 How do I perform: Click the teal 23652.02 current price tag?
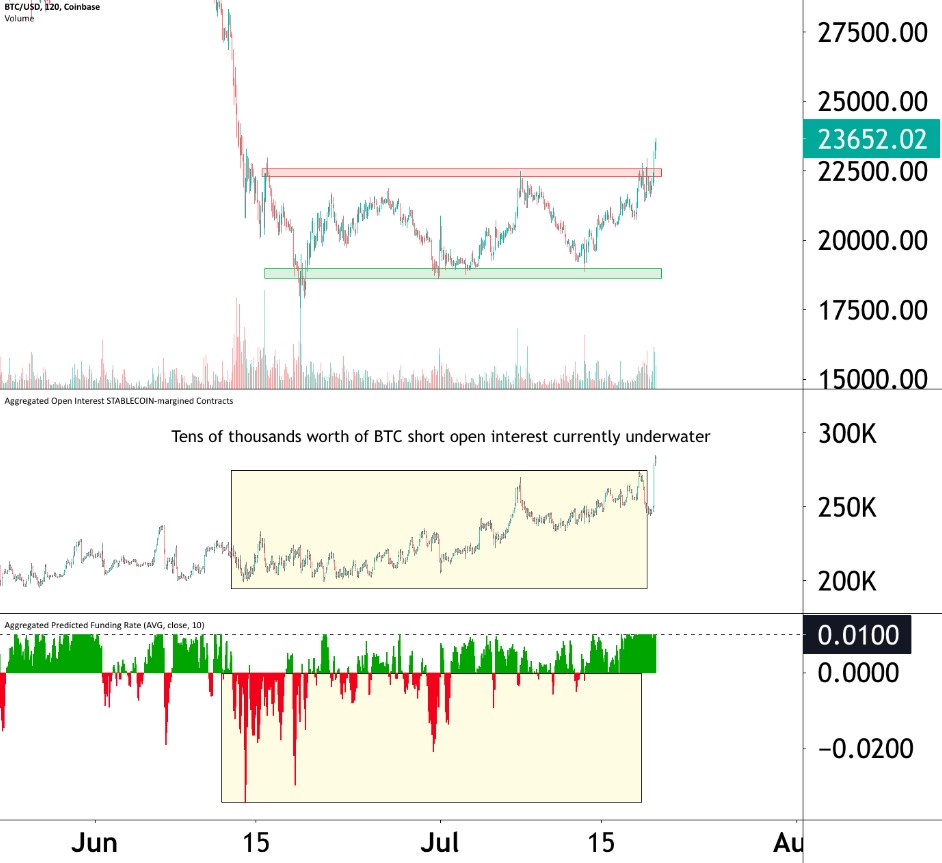tap(871, 139)
